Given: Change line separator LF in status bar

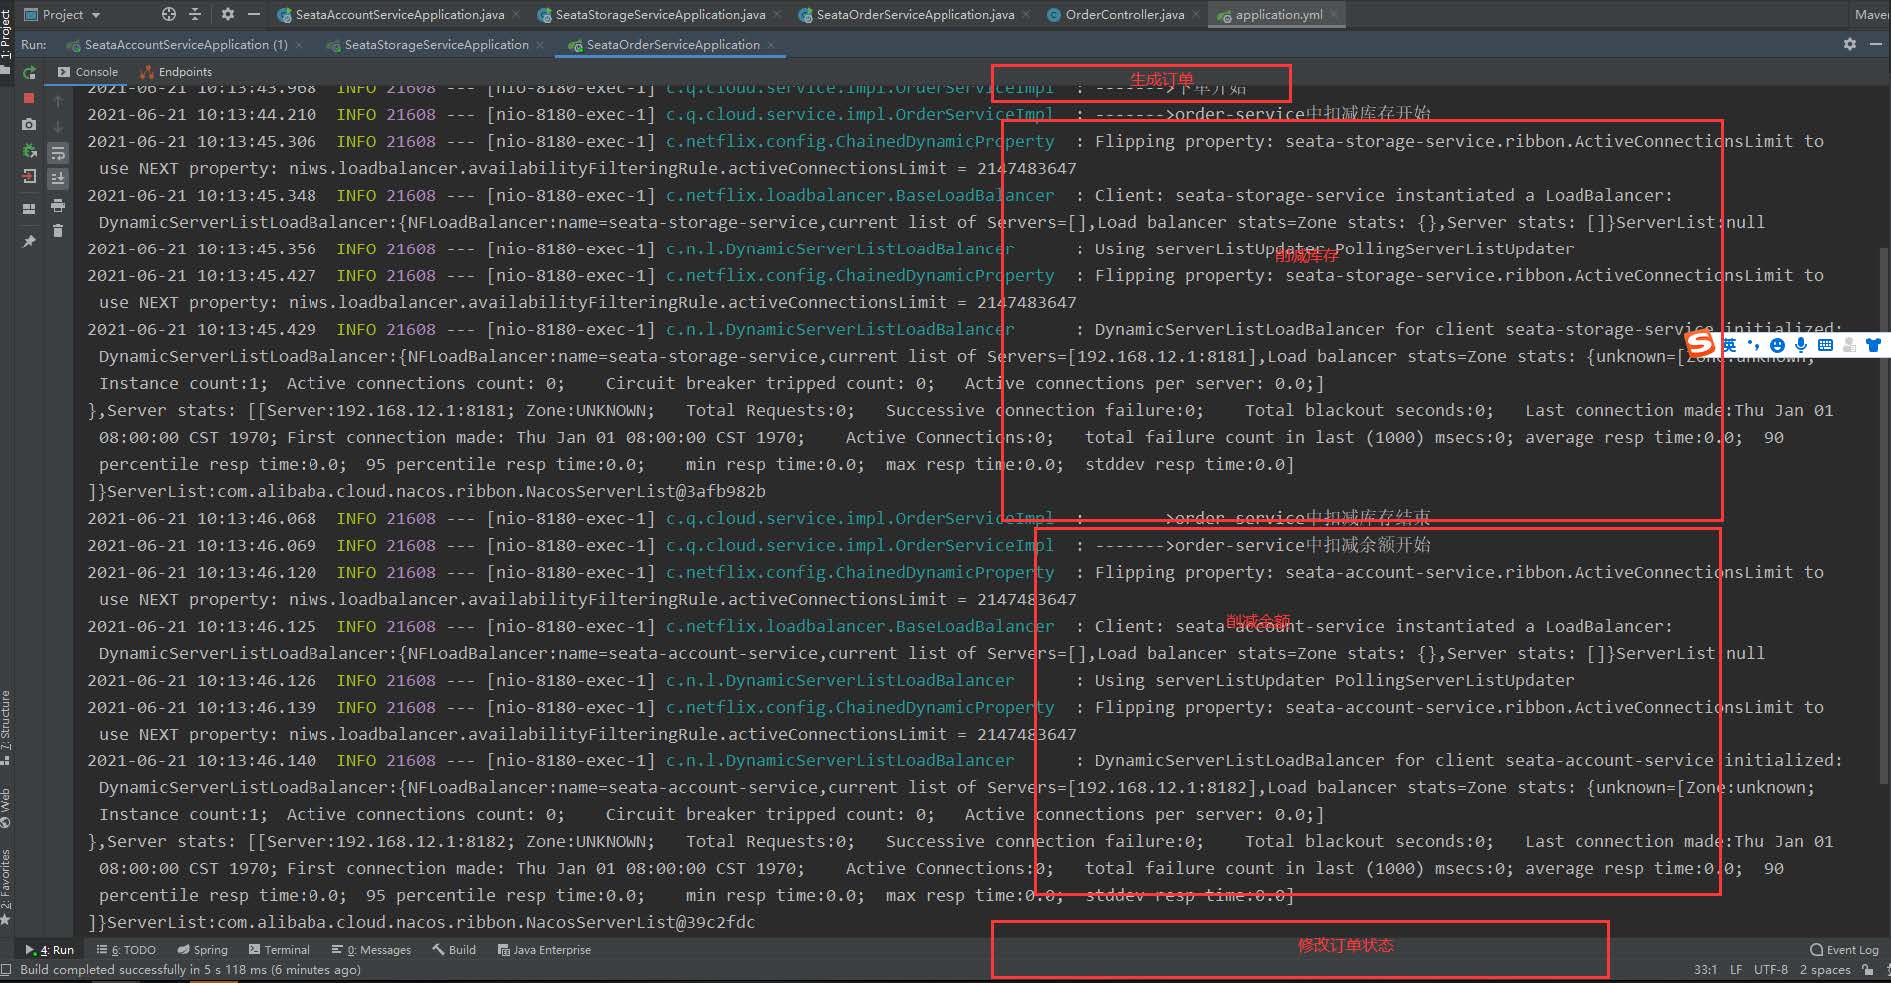Looking at the screenshot, I should [1736, 970].
